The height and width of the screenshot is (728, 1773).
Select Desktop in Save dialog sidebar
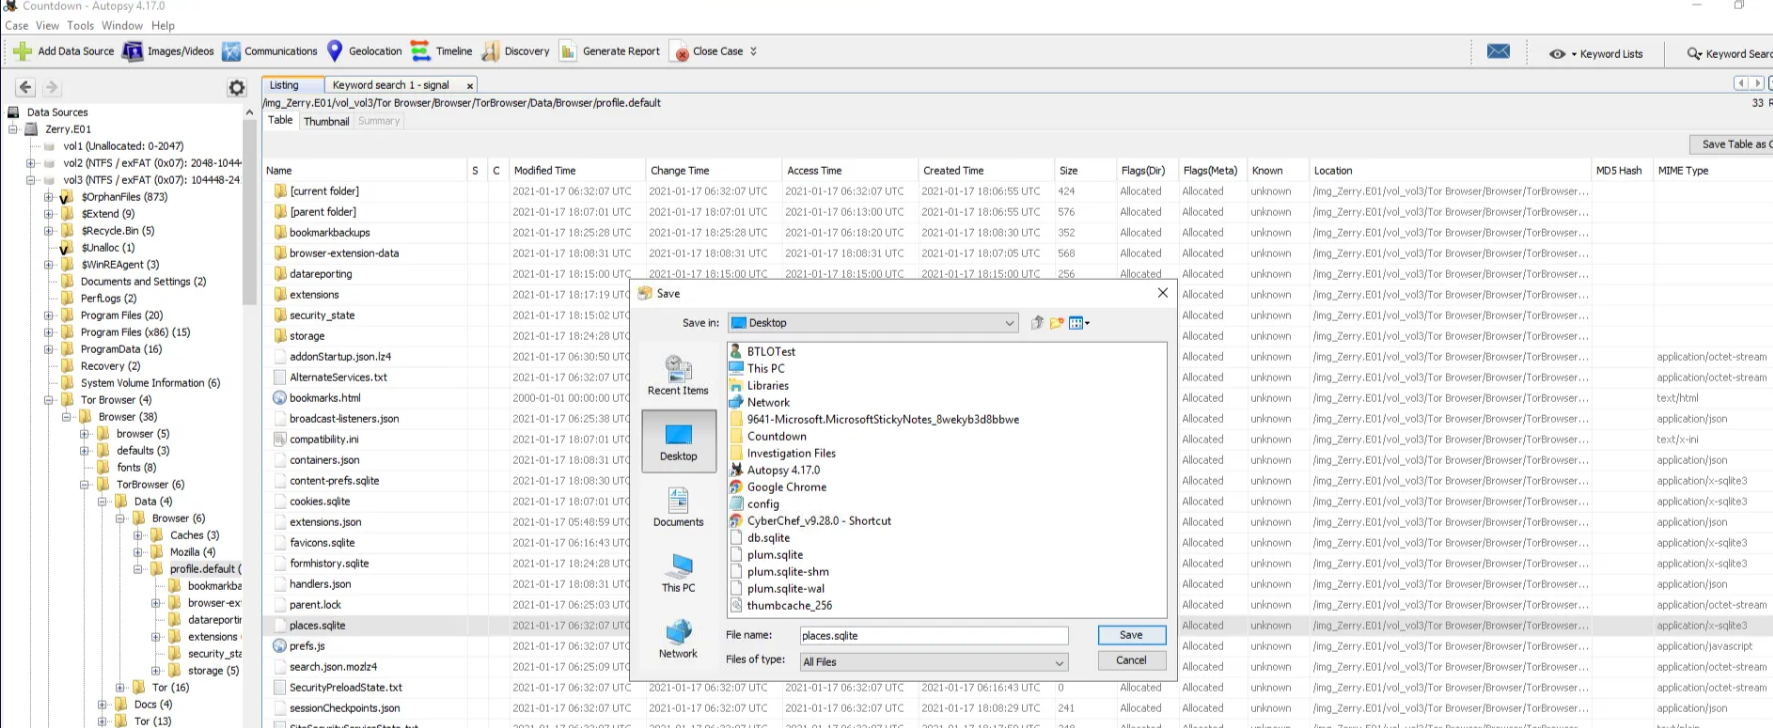pos(678,441)
